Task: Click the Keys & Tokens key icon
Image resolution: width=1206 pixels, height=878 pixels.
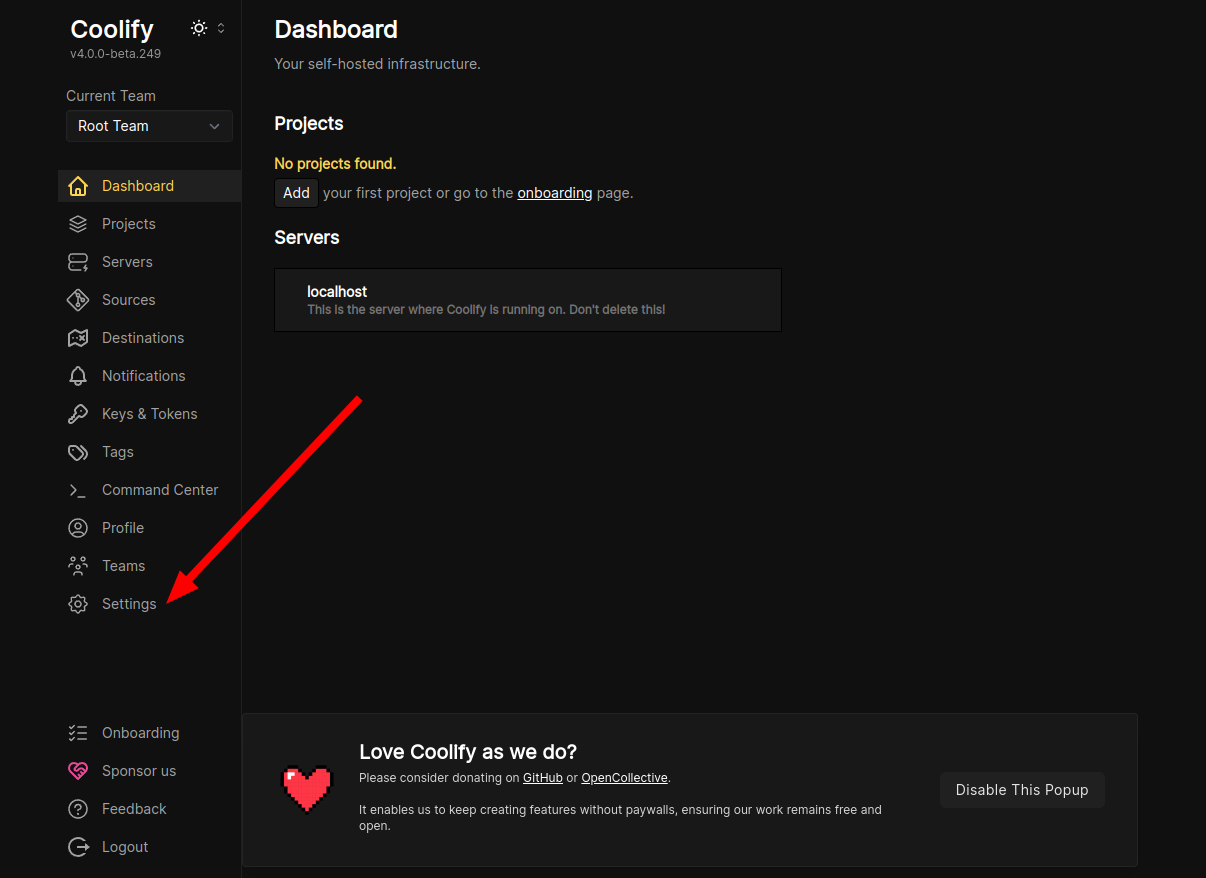Action: (x=78, y=414)
